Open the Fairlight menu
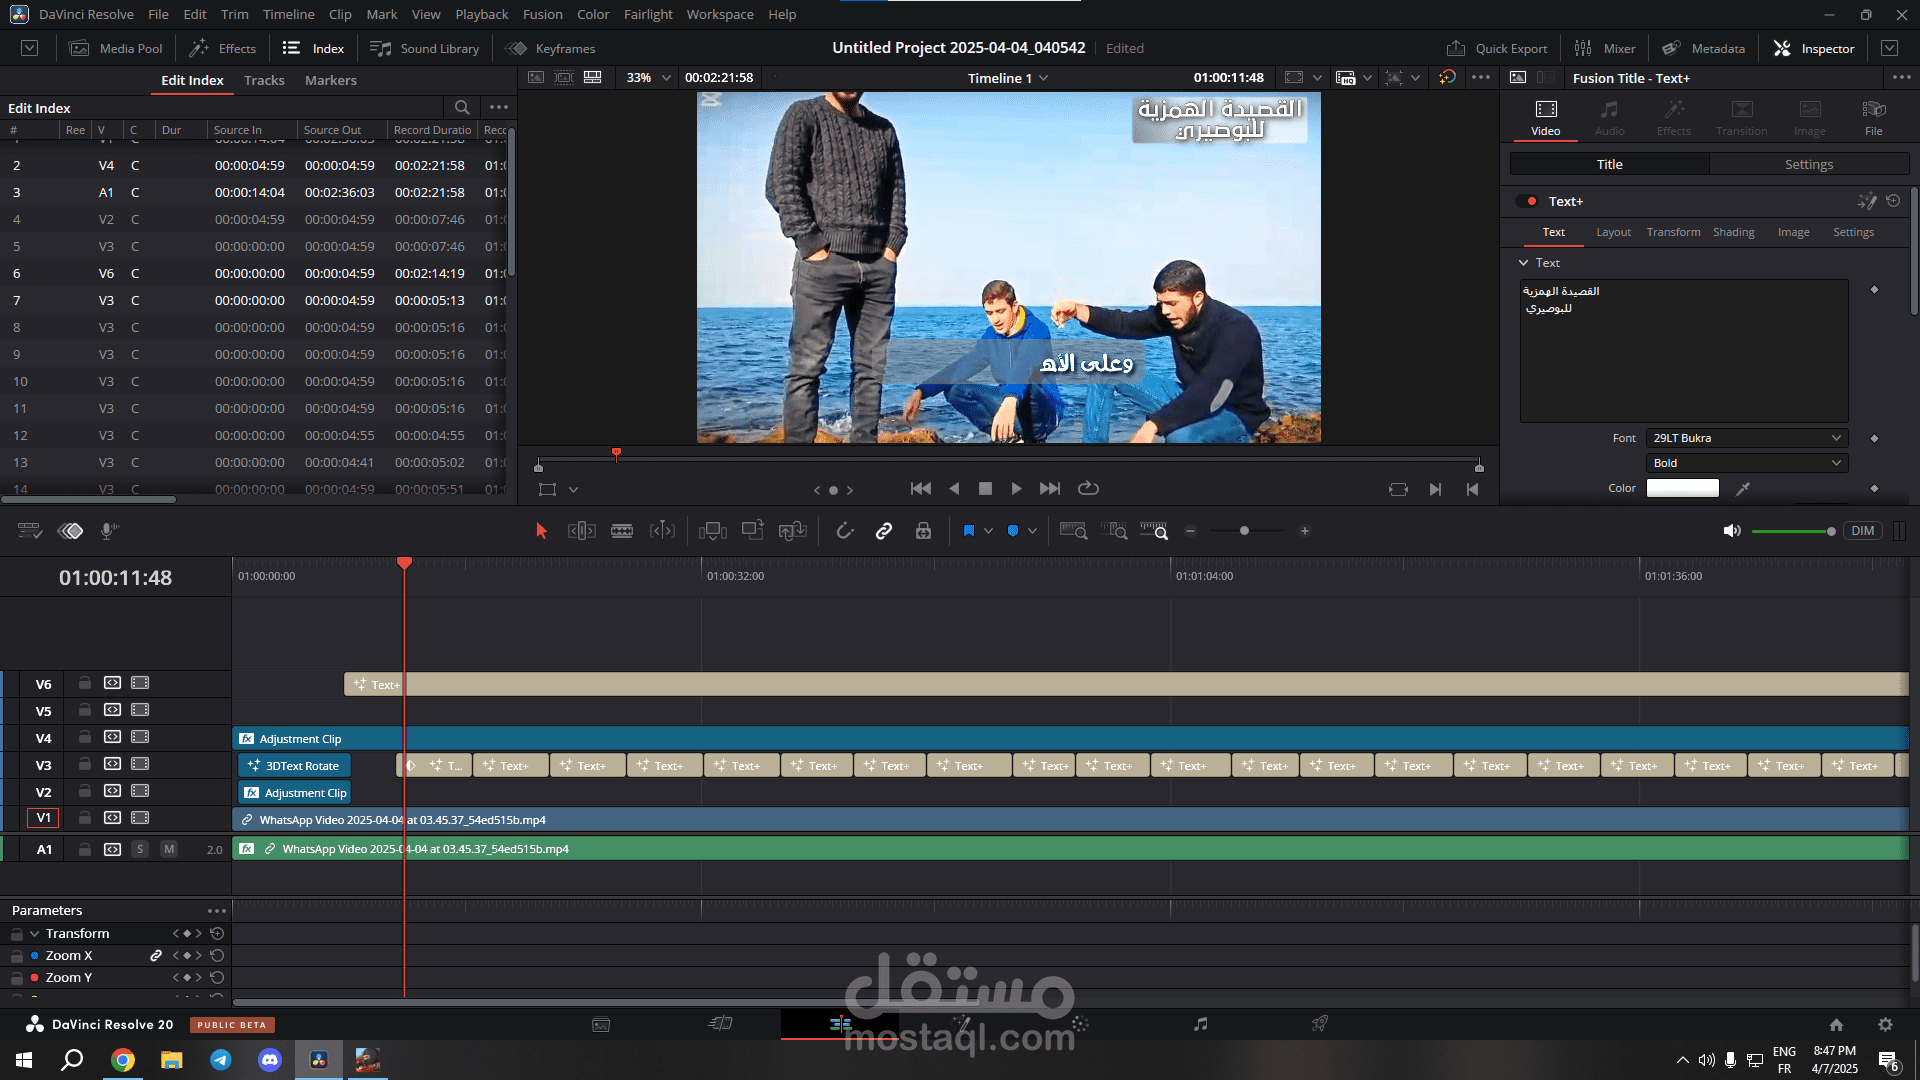This screenshot has width=1920, height=1080. (x=648, y=14)
